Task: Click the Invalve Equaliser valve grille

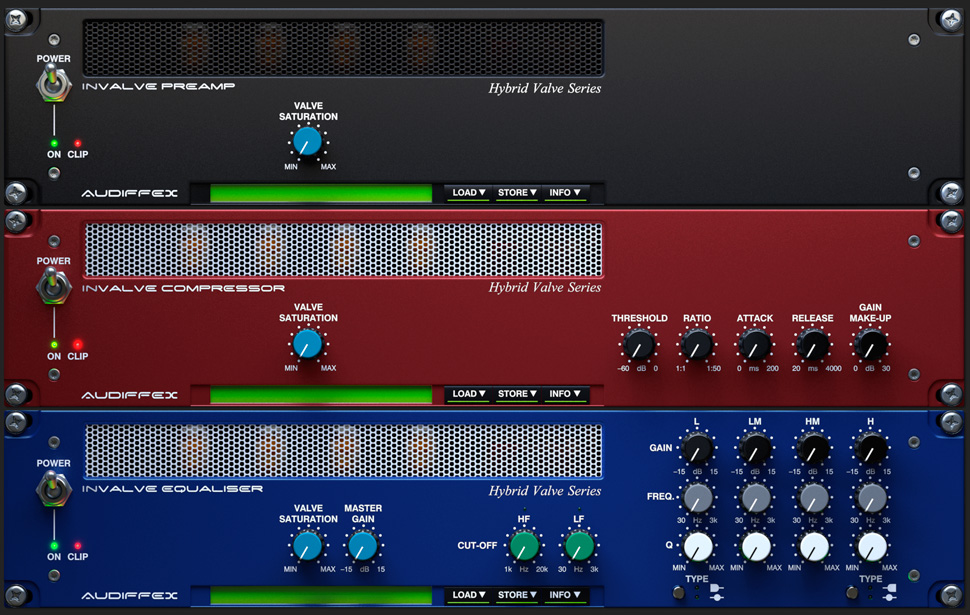Action: click(x=343, y=450)
